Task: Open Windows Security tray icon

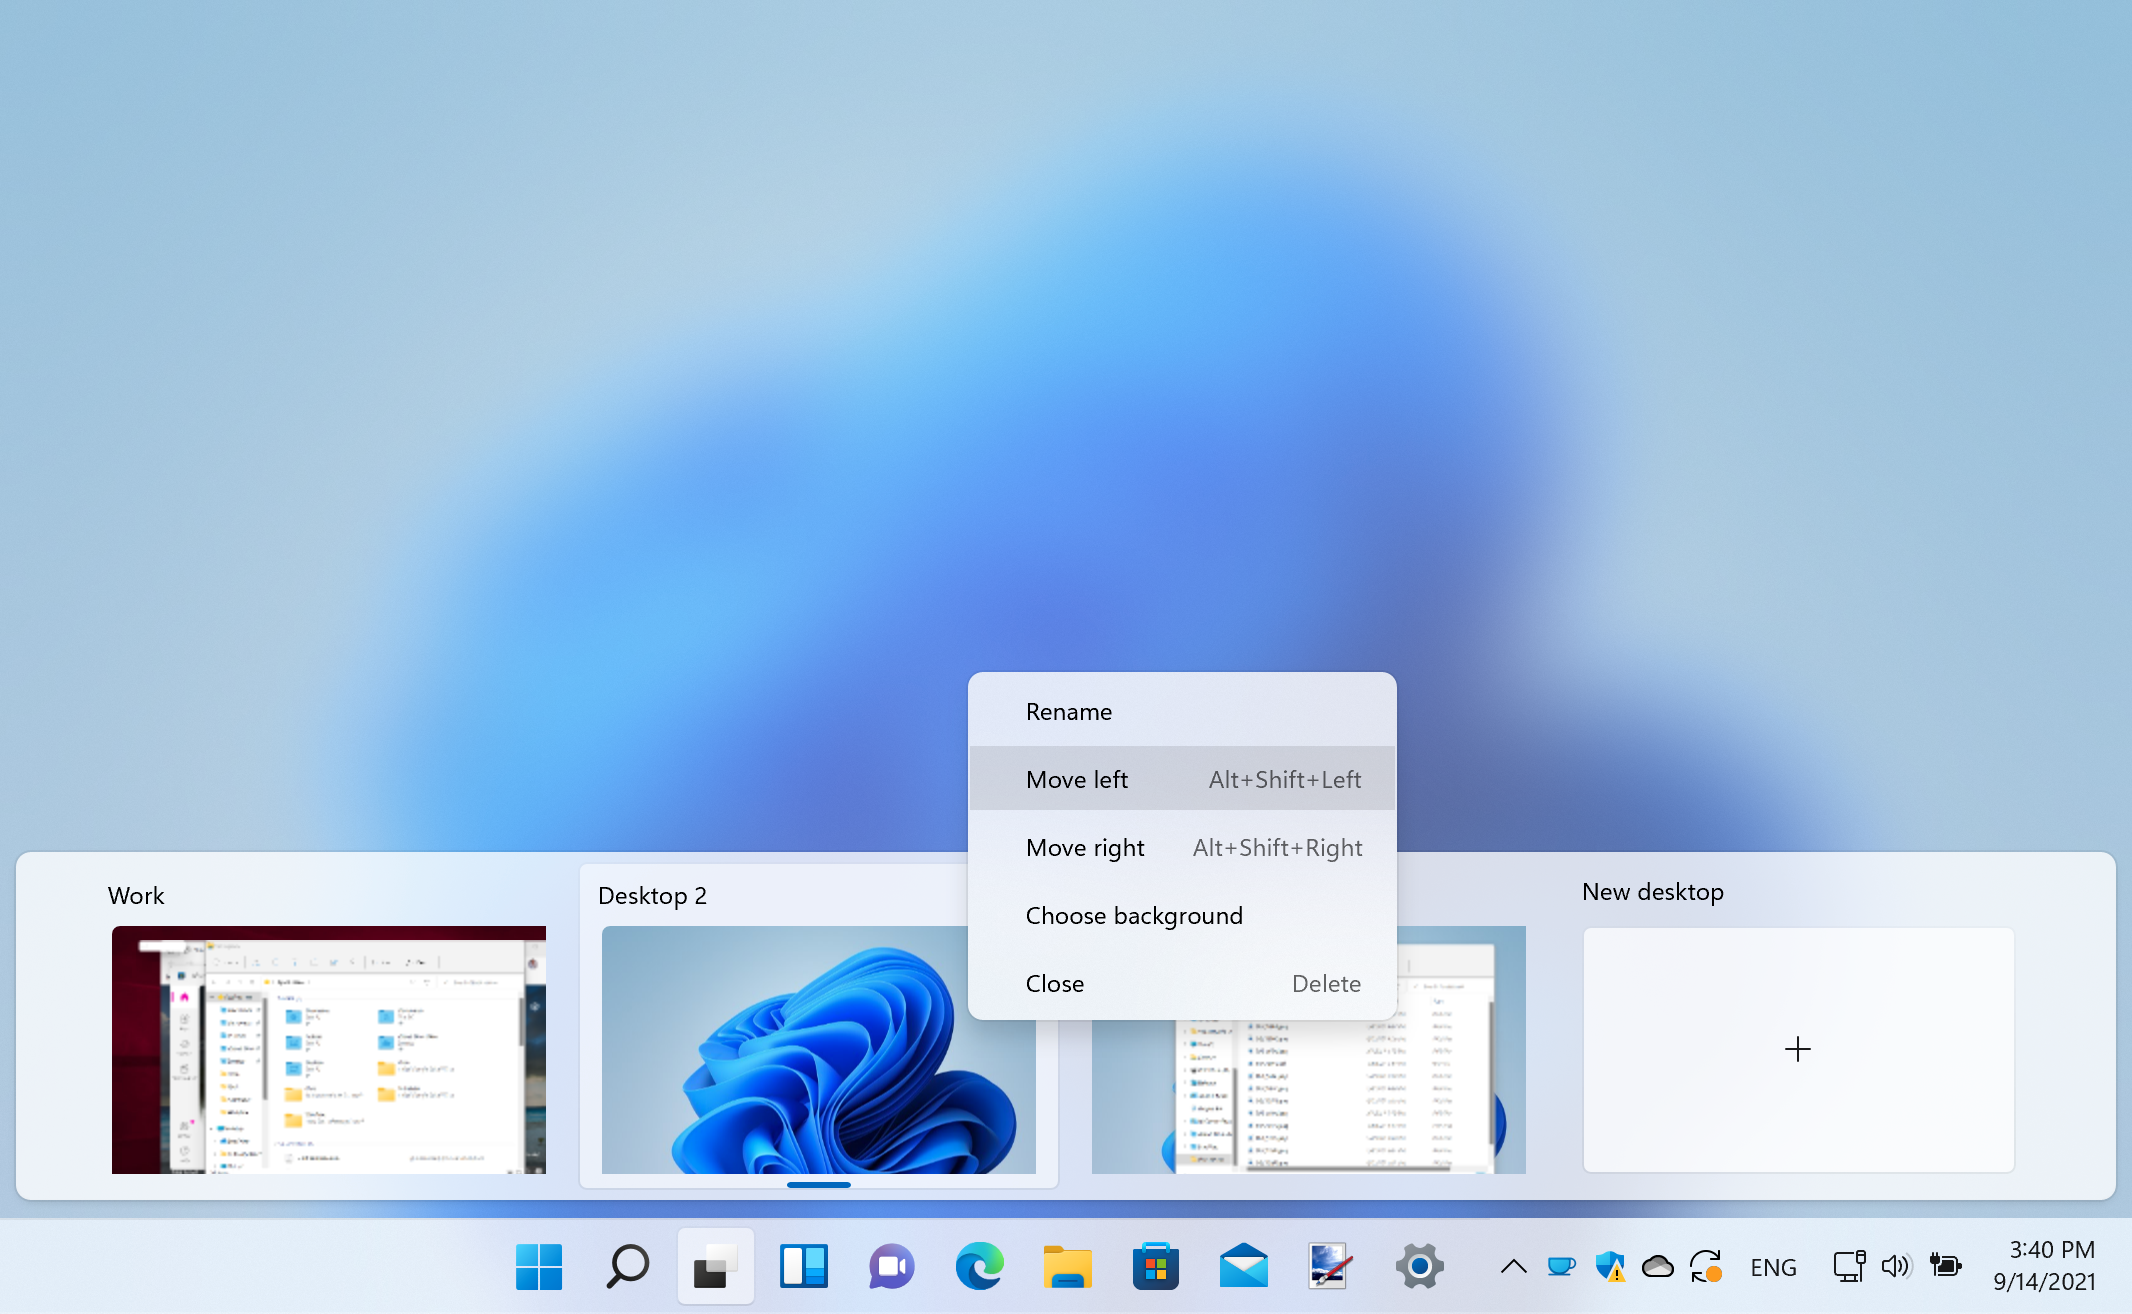Action: pos(1609,1267)
